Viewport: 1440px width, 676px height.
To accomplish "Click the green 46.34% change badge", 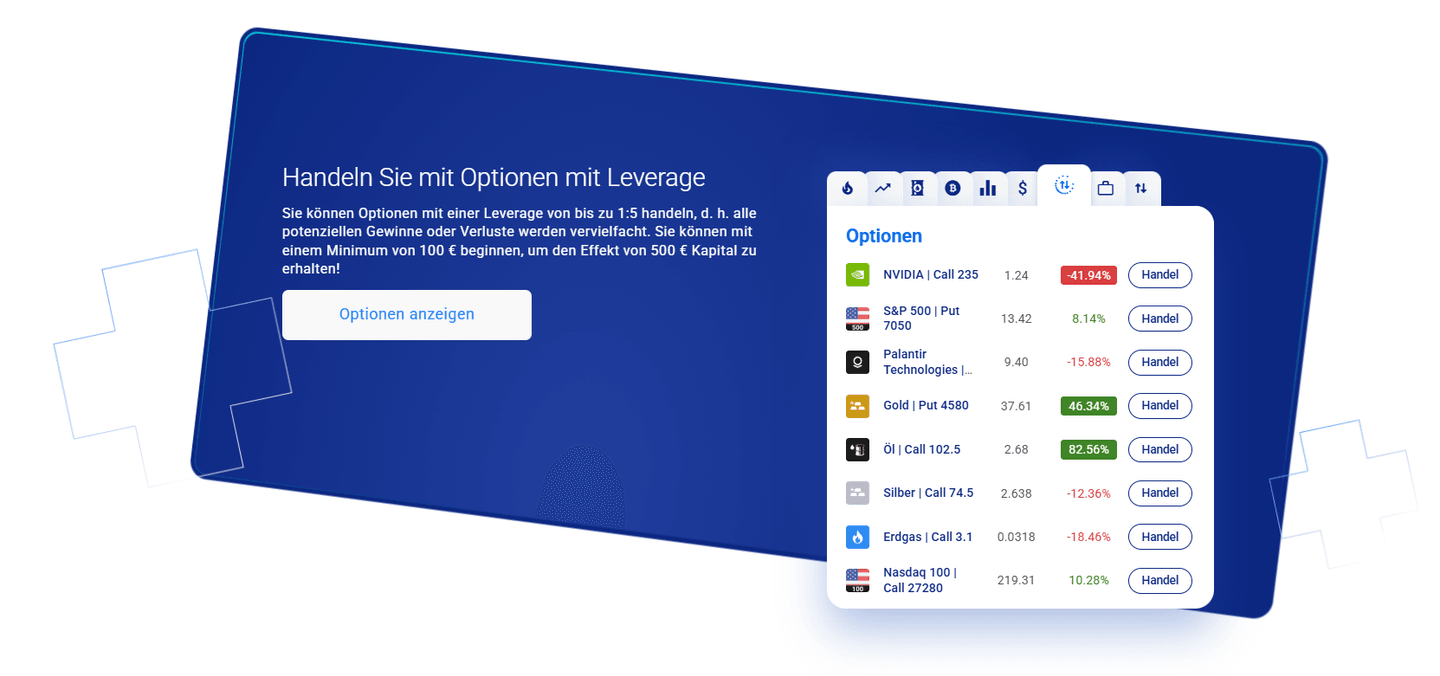I will point(1089,406).
